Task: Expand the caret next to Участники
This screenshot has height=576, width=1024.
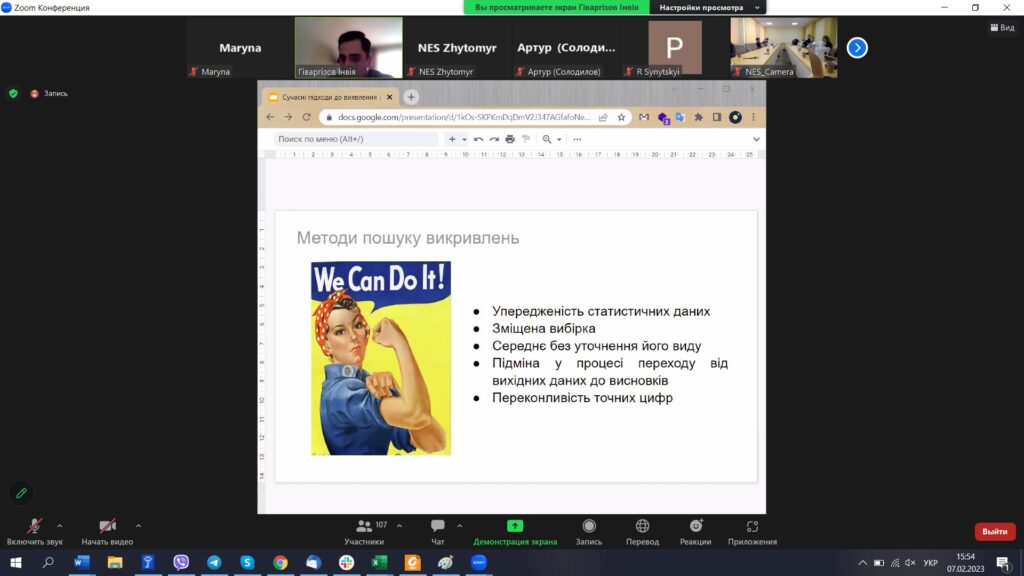Action: tap(399, 526)
